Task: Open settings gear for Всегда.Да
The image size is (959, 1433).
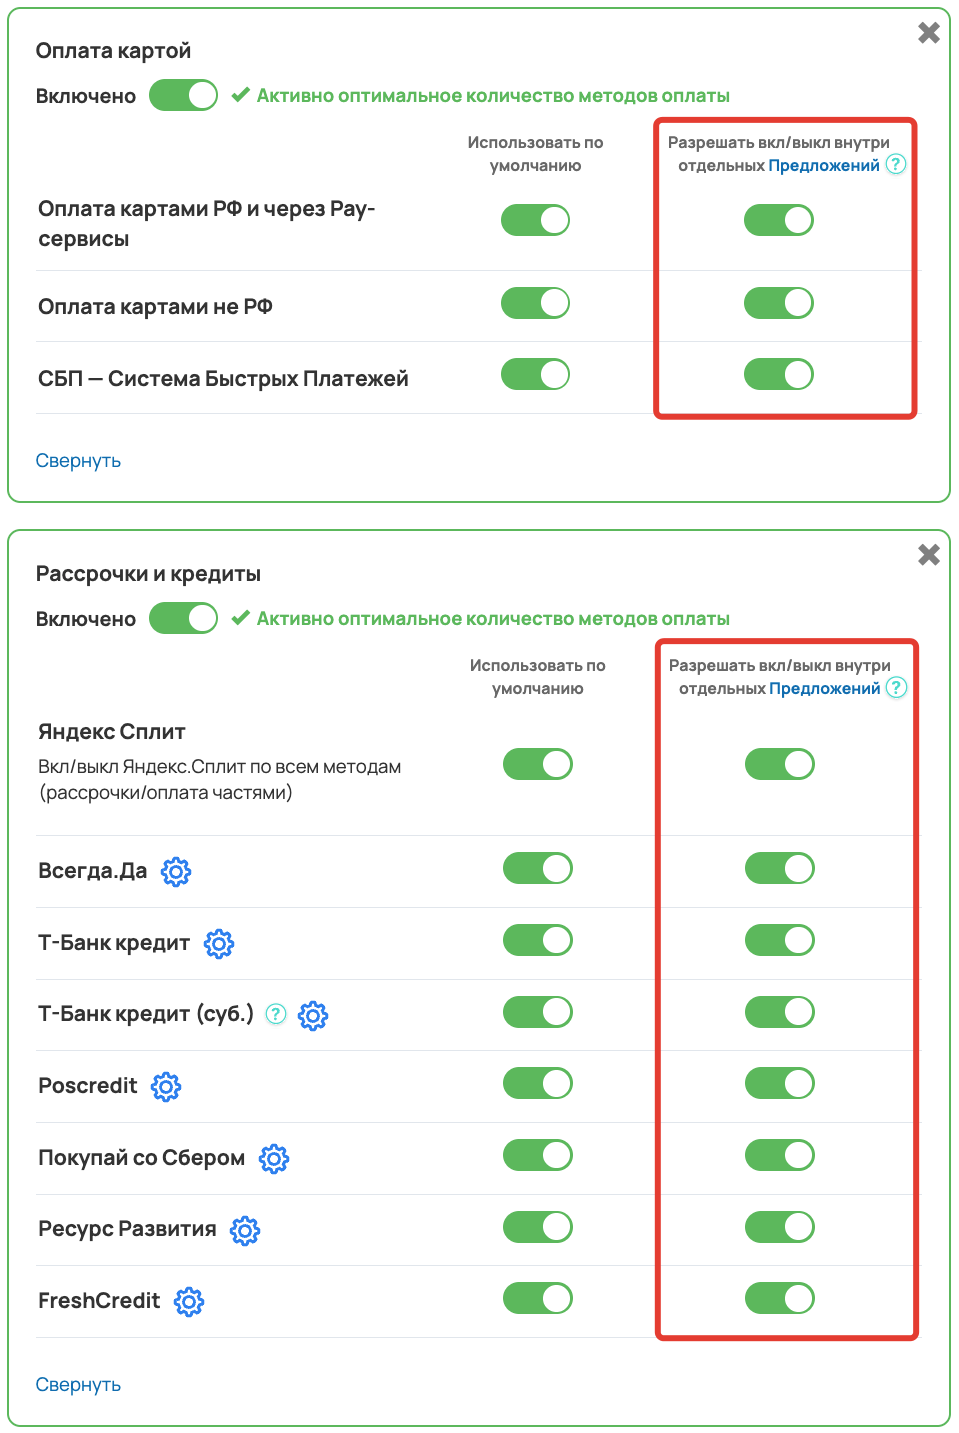Action: pyautogui.click(x=176, y=872)
